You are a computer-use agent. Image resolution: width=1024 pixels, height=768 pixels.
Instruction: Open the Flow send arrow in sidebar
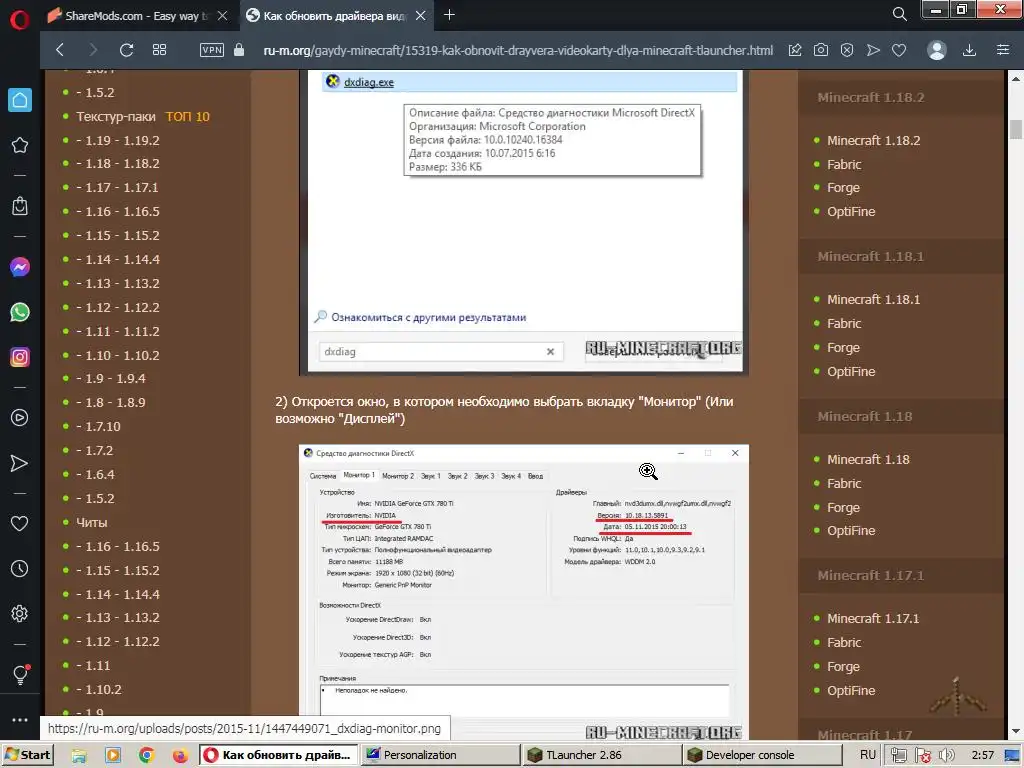20,463
